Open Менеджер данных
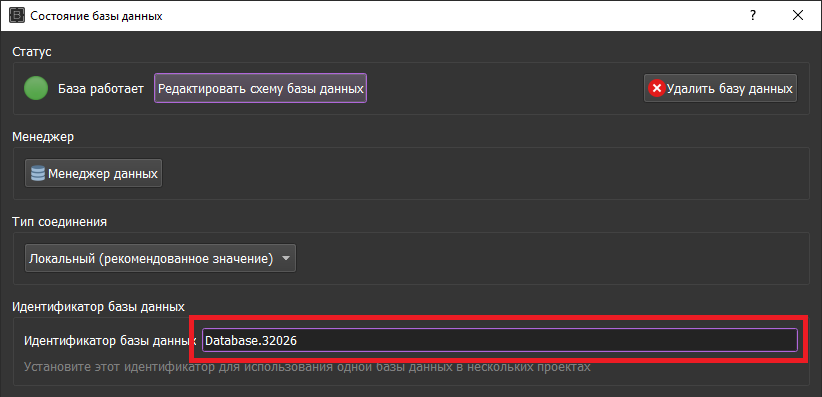The height and width of the screenshot is (397, 822). pos(93,174)
